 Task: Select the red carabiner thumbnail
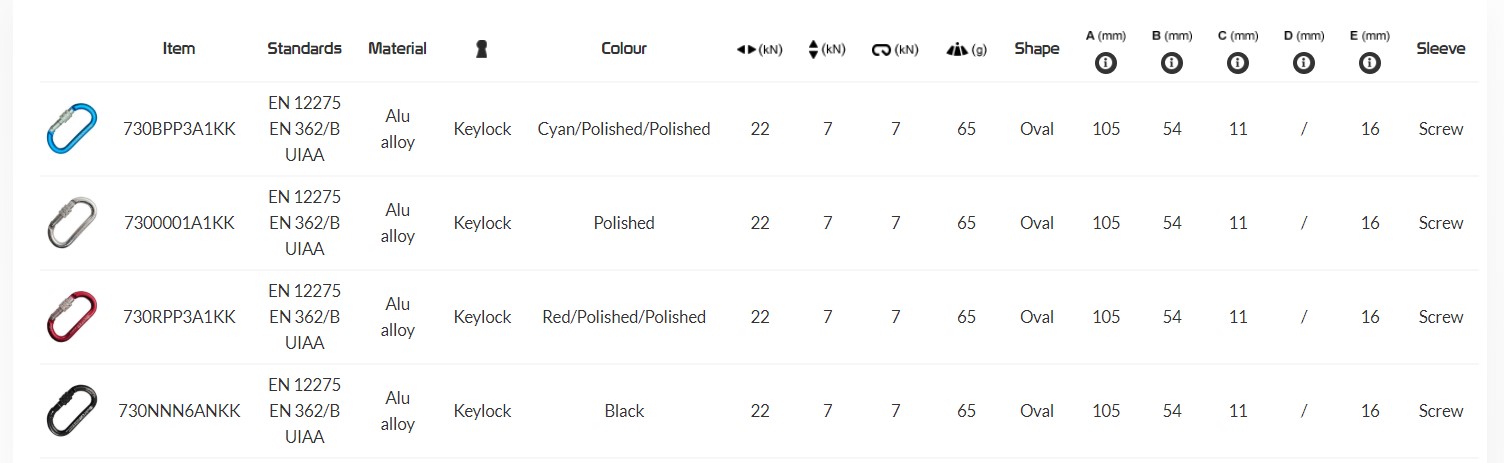coord(72,317)
